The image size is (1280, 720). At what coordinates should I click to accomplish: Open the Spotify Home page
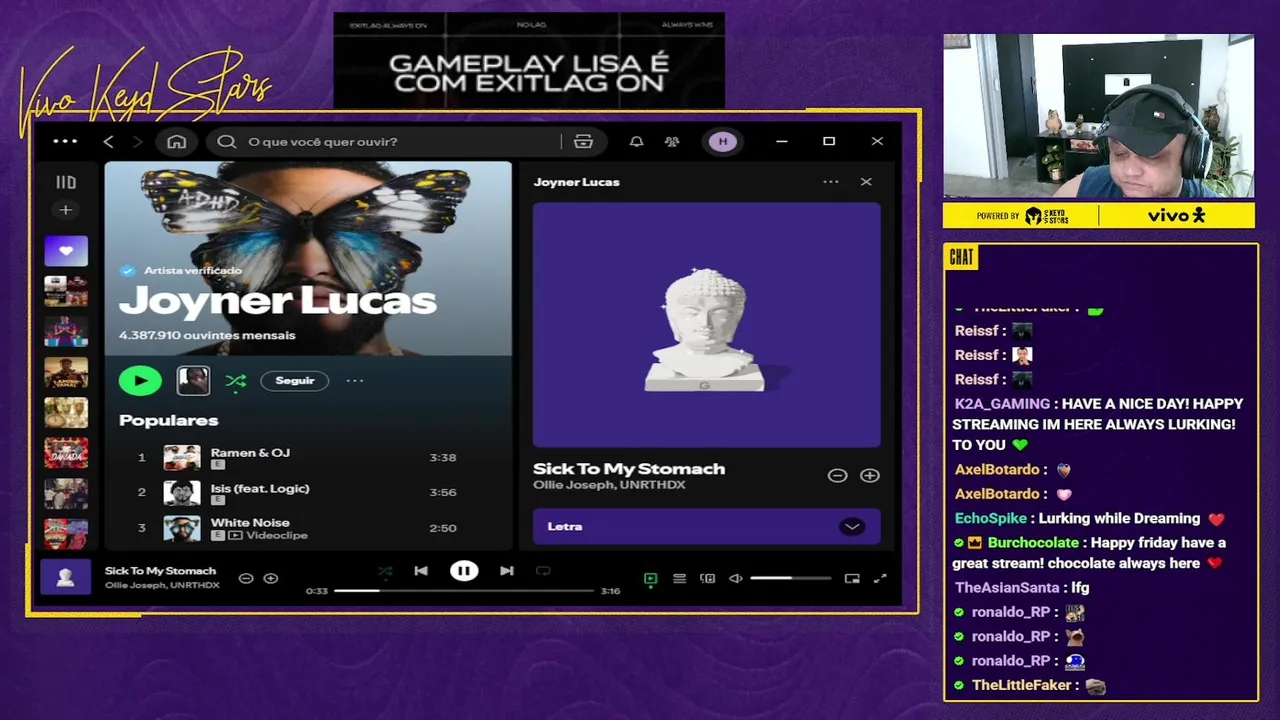click(x=177, y=142)
